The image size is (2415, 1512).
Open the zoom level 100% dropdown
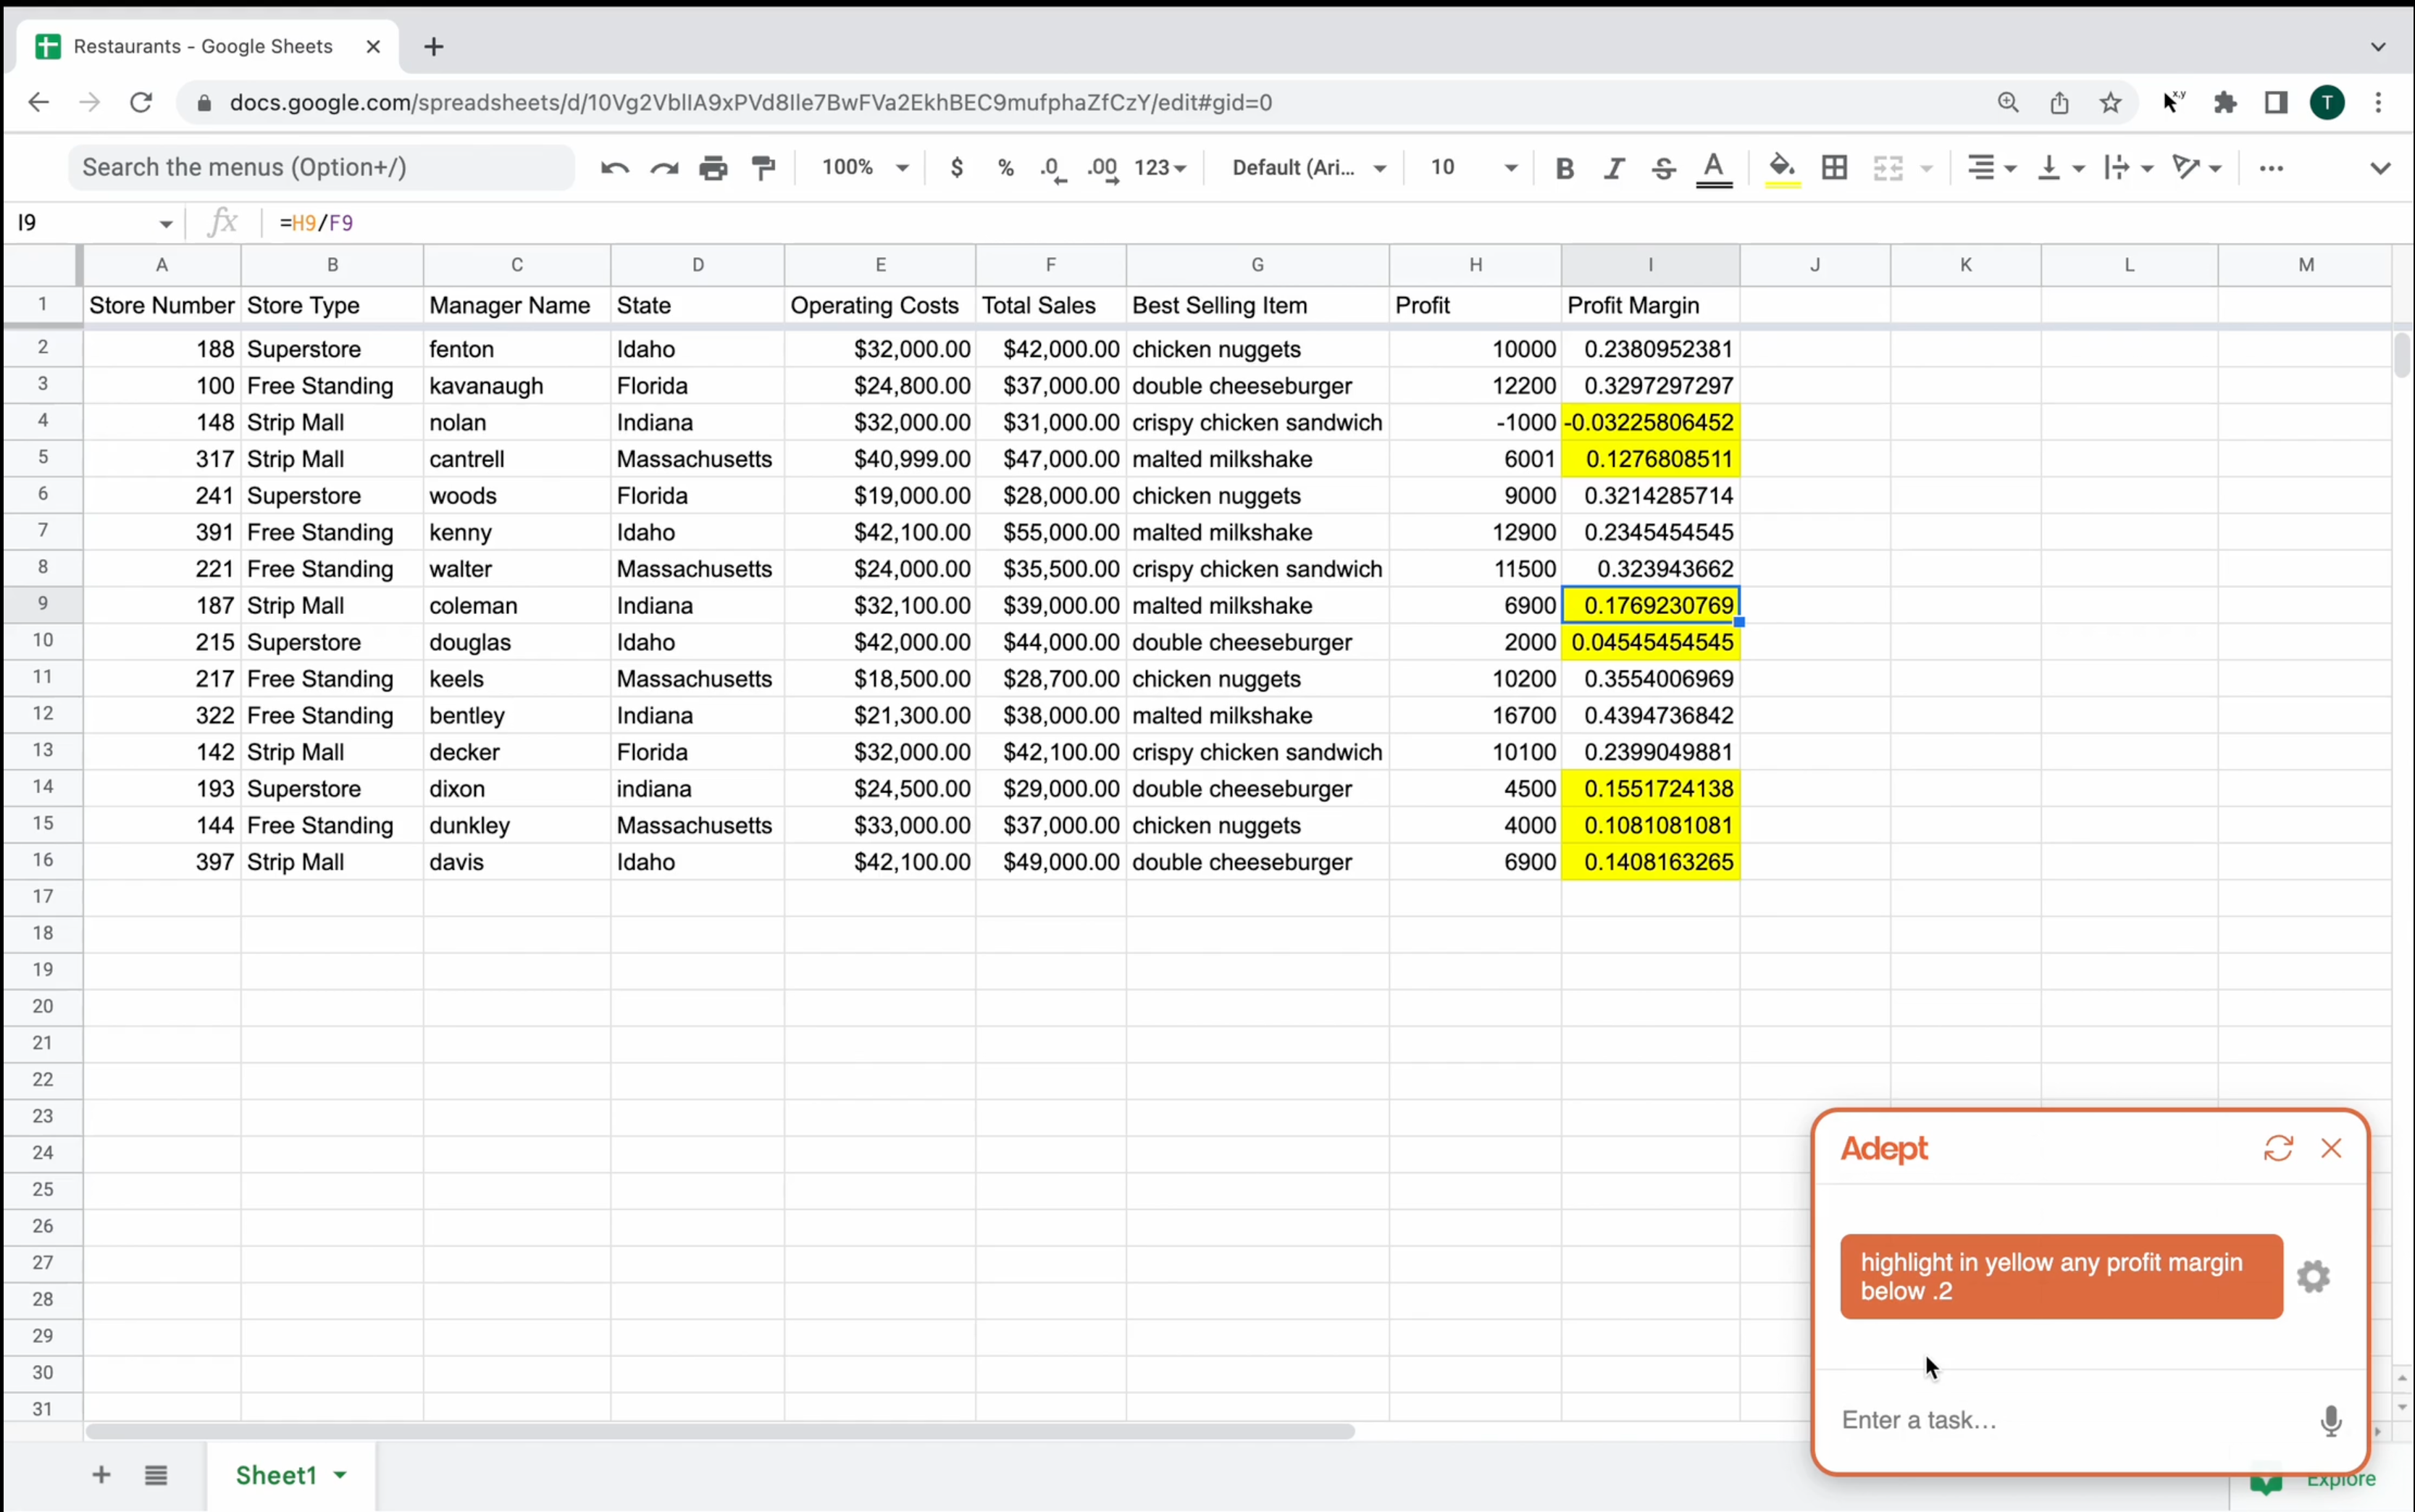pyautogui.click(x=865, y=168)
